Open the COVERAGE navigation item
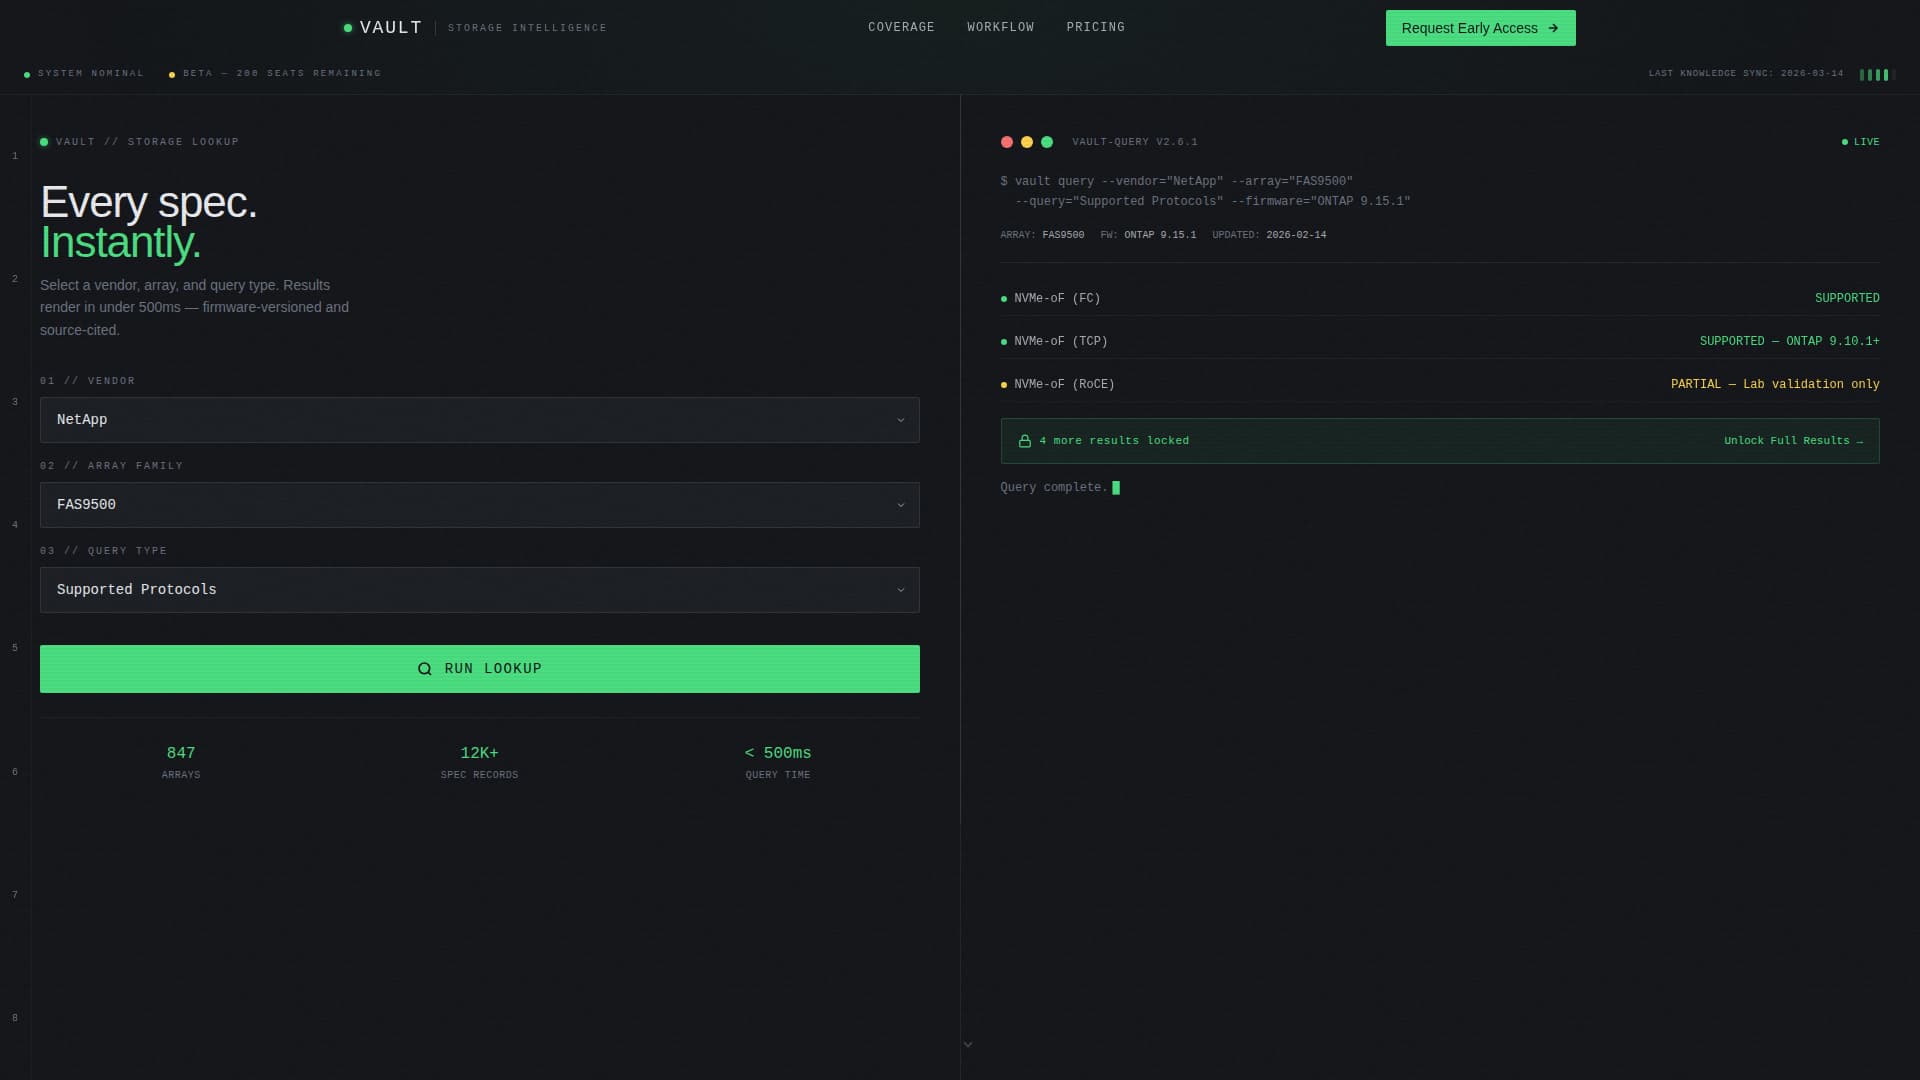This screenshot has height=1080, width=1920. [x=900, y=27]
